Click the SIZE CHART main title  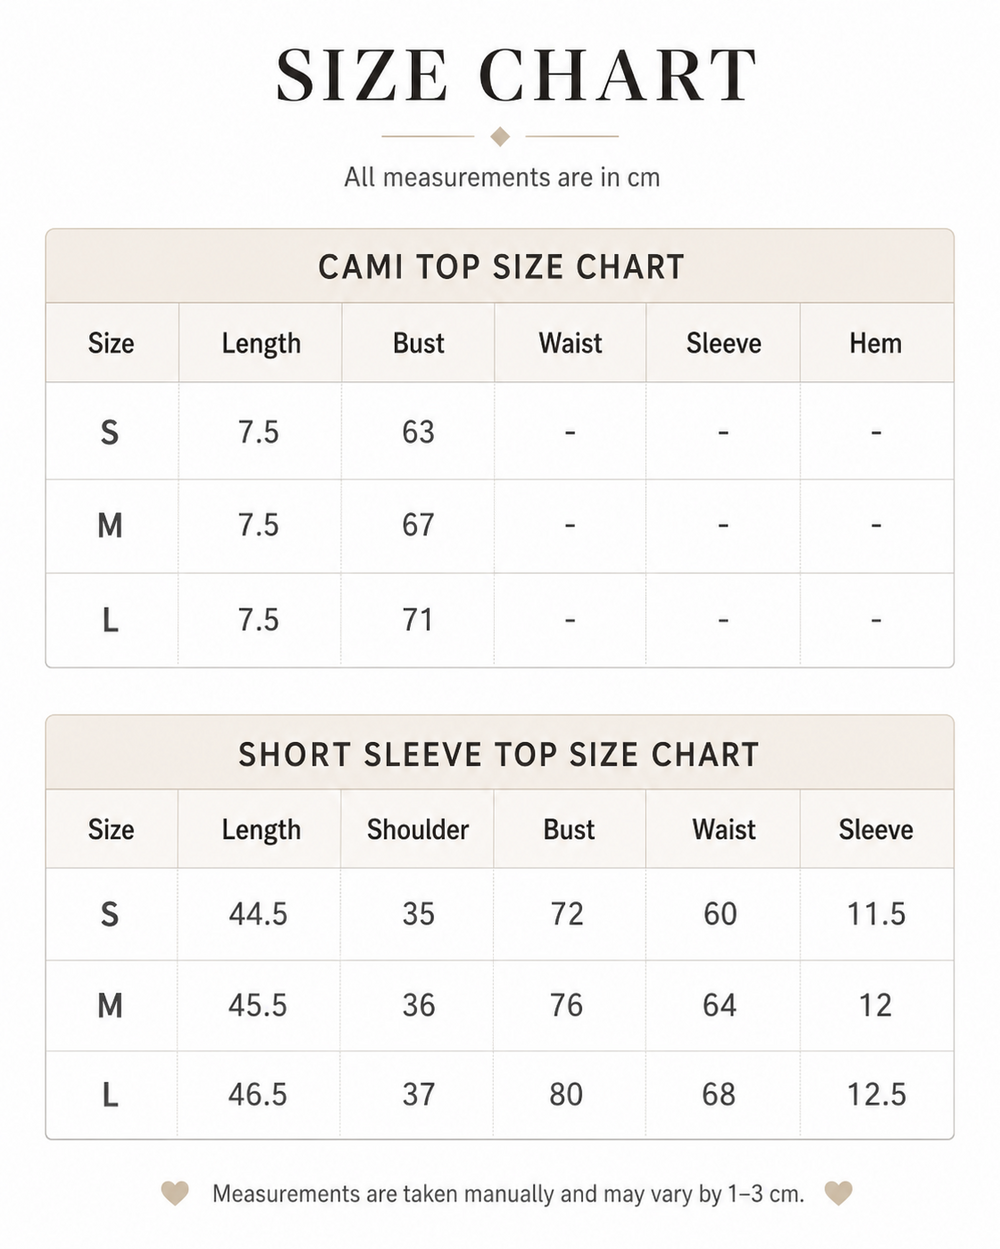515,76
